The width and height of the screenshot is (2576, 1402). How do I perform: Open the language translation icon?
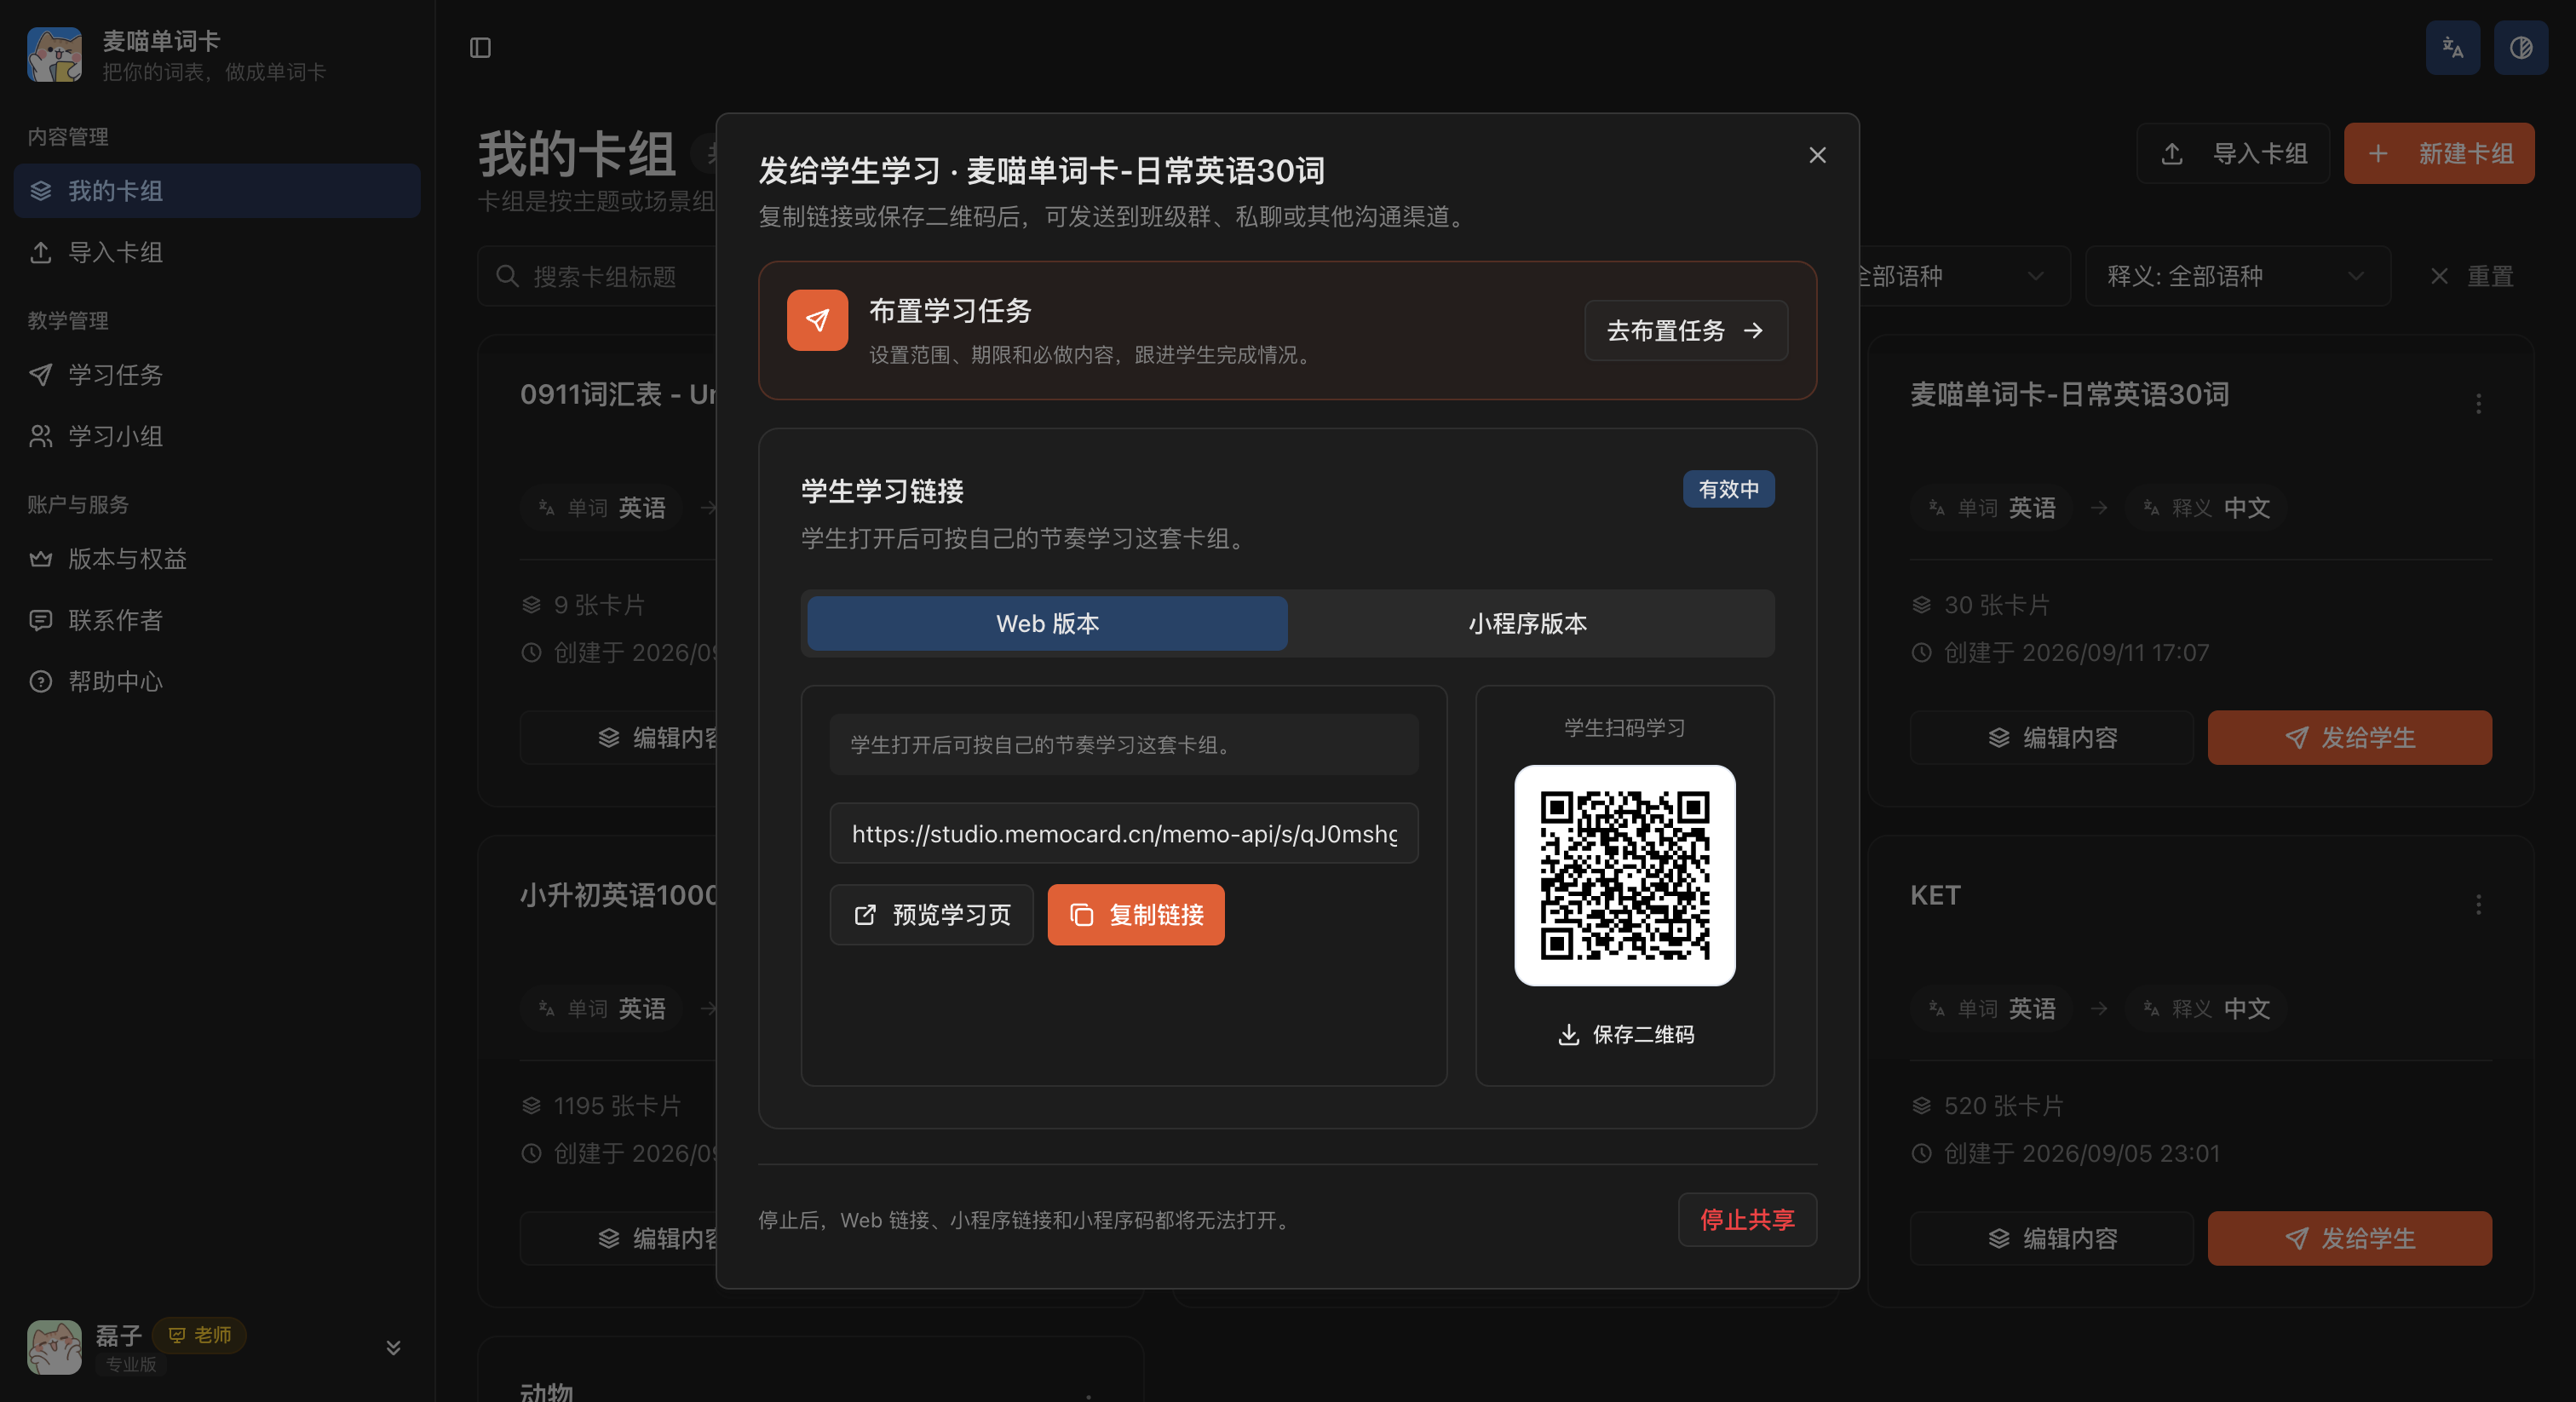(2452, 48)
